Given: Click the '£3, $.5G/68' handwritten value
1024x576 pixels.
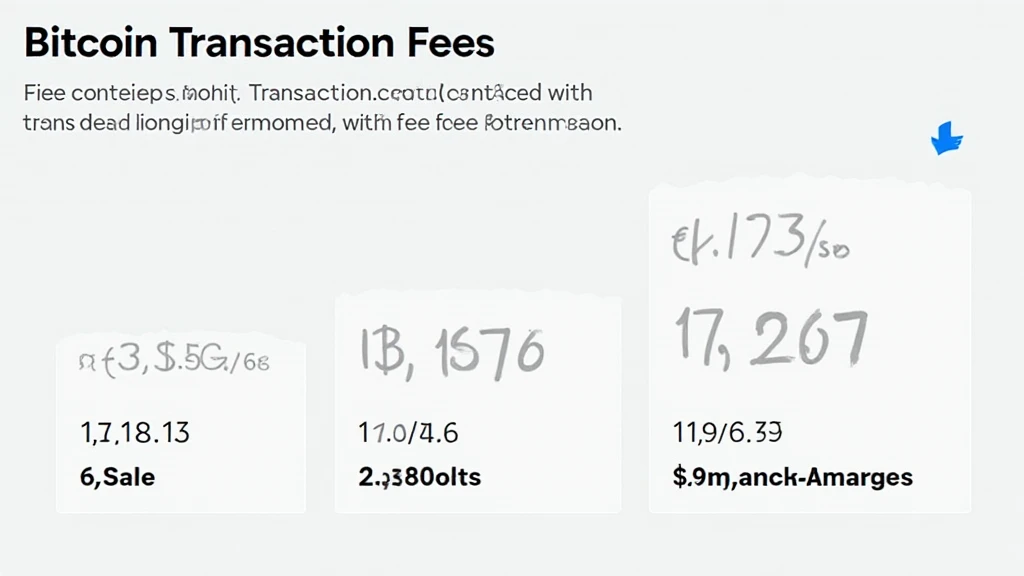Looking at the screenshot, I should 173,361.
